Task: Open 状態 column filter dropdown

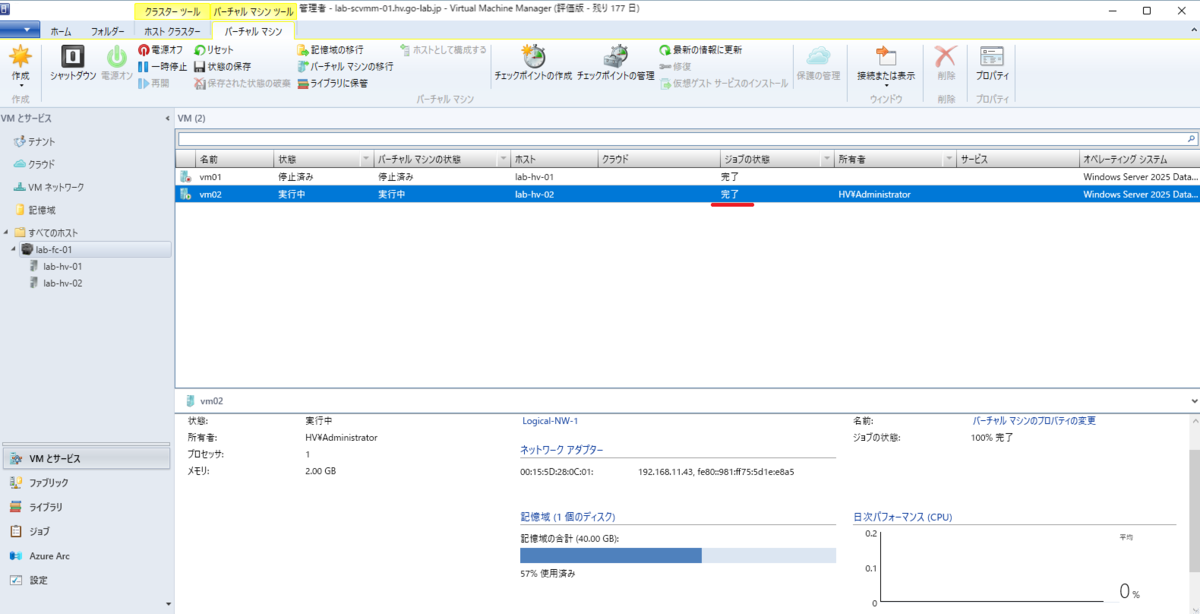Action: 366,159
